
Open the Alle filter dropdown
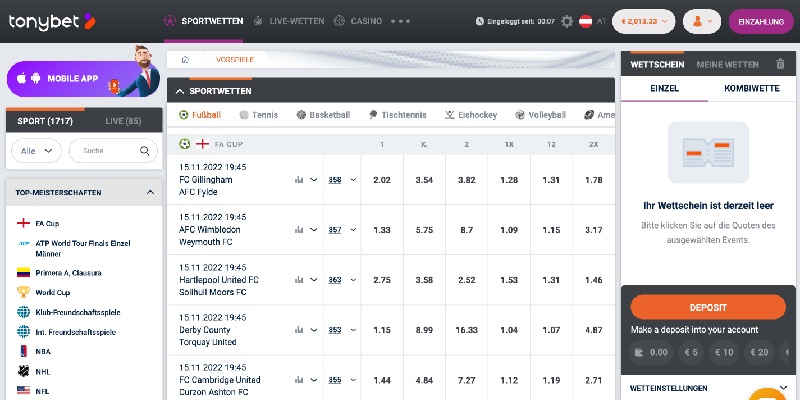36,151
